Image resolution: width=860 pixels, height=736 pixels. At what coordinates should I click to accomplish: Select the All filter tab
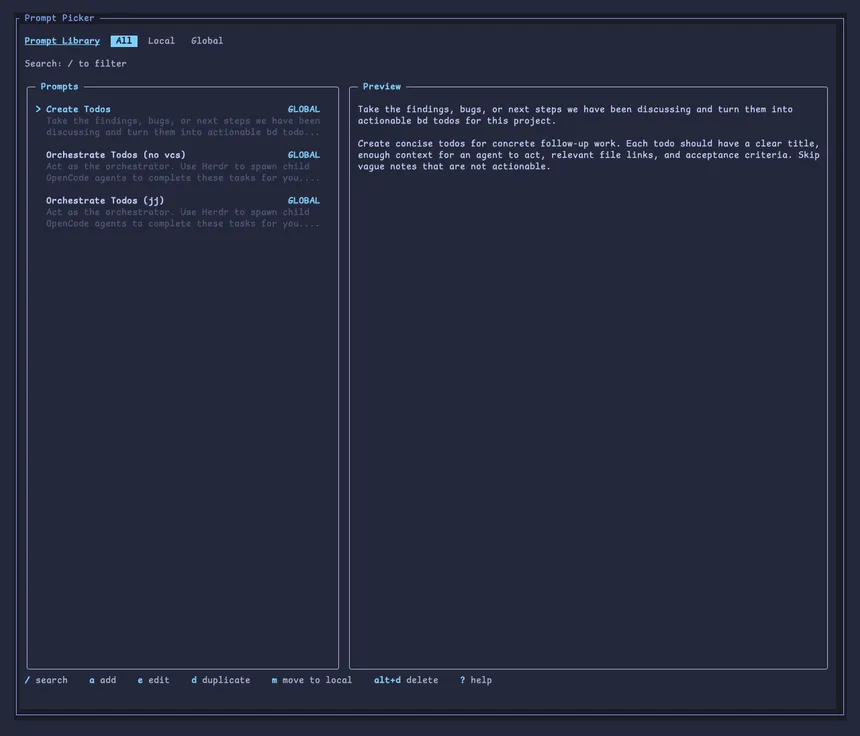click(x=124, y=41)
